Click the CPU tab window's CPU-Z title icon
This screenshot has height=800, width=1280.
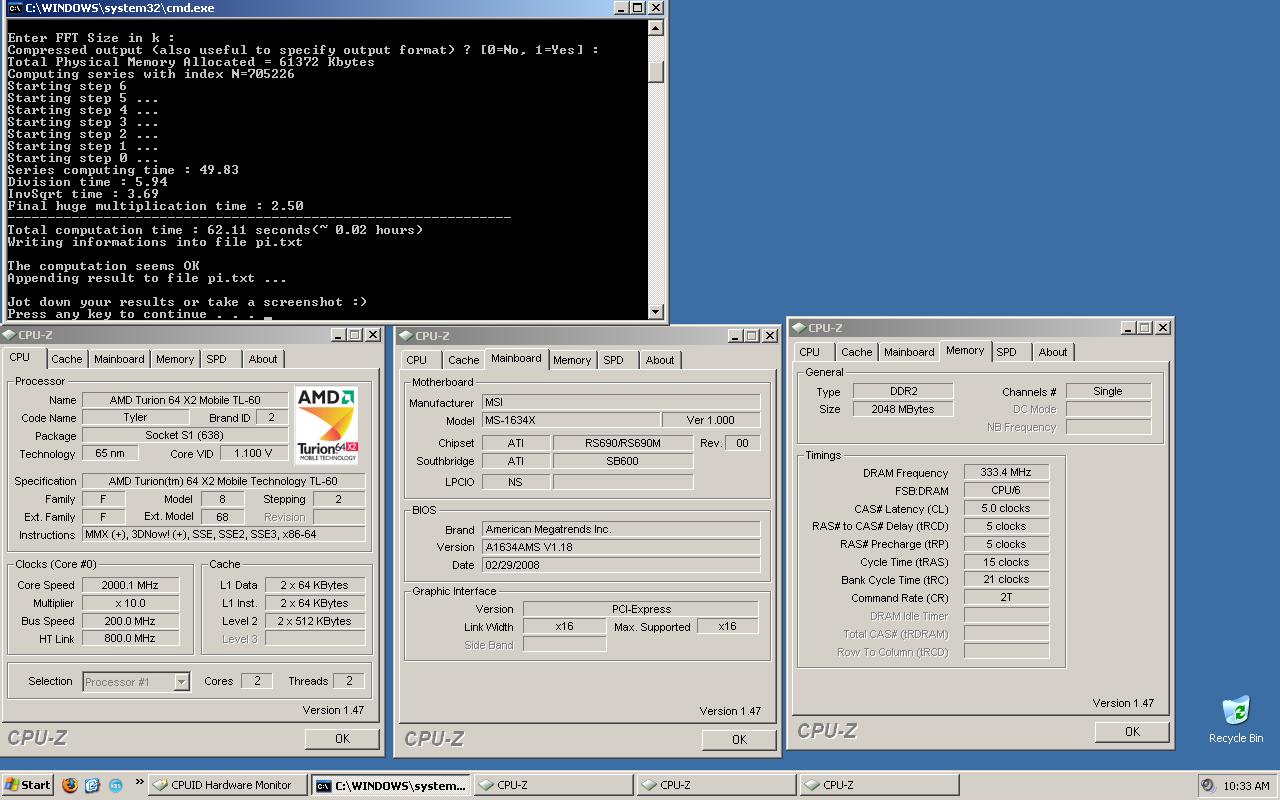click(10, 335)
